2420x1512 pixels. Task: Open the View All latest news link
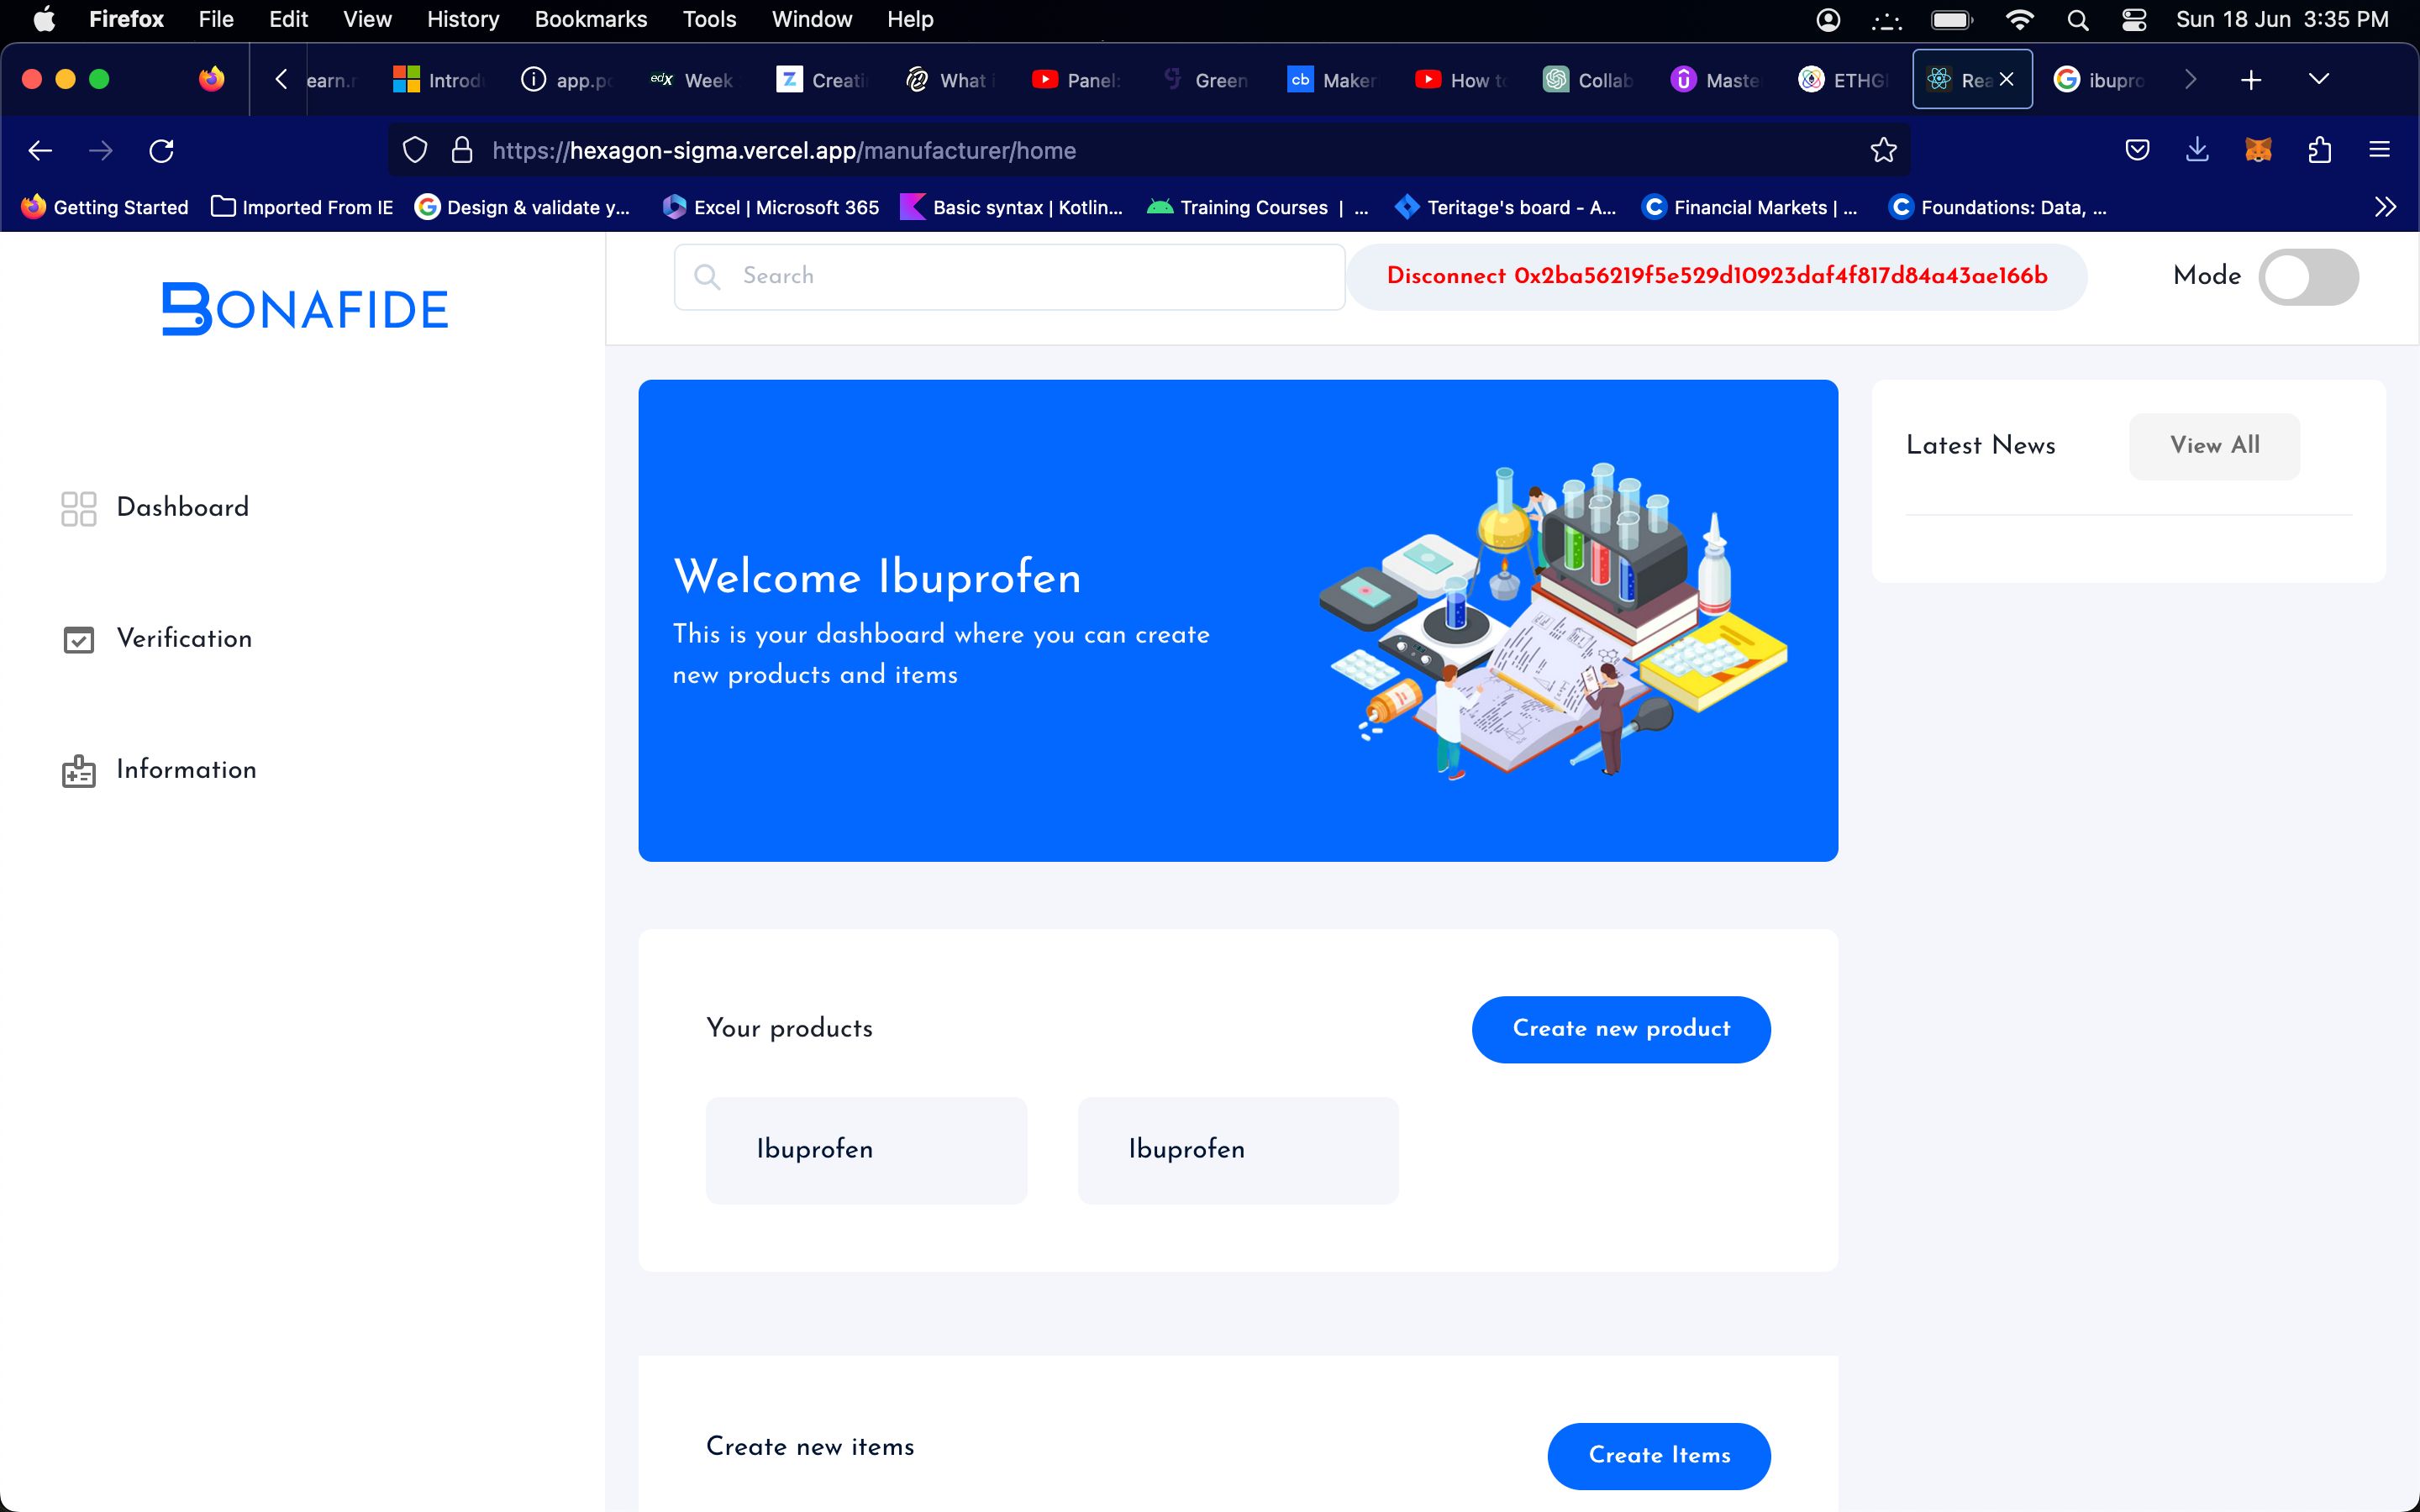tap(2214, 446)
